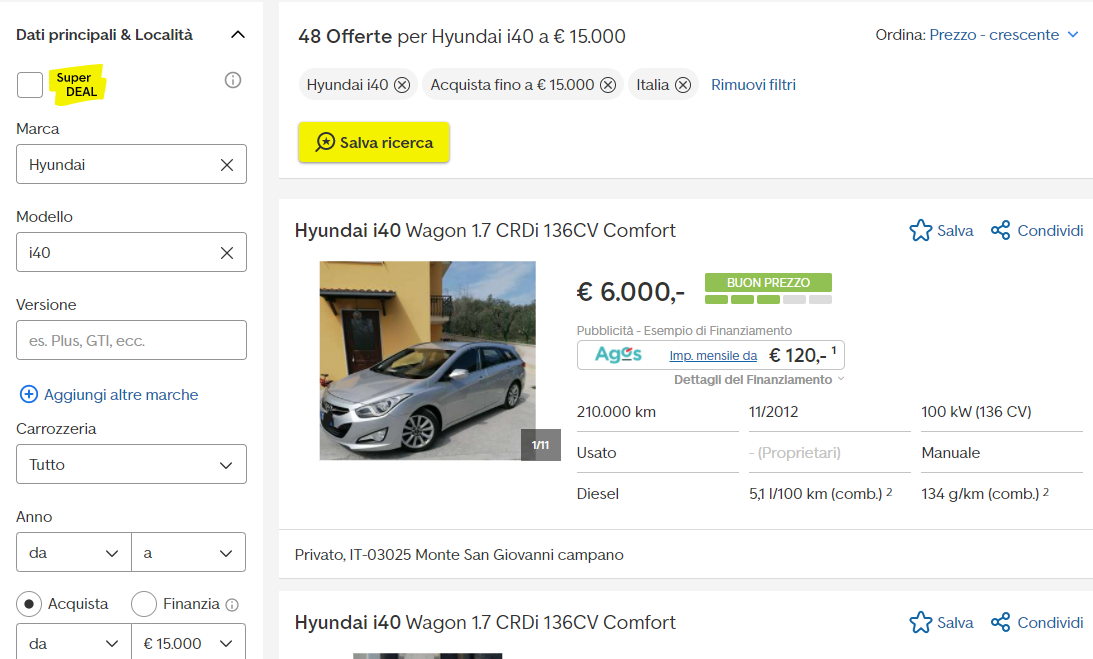Viewport: 1093px width, 659px height.
Task: Click the Versione text input field
Action: coord(131,341)
